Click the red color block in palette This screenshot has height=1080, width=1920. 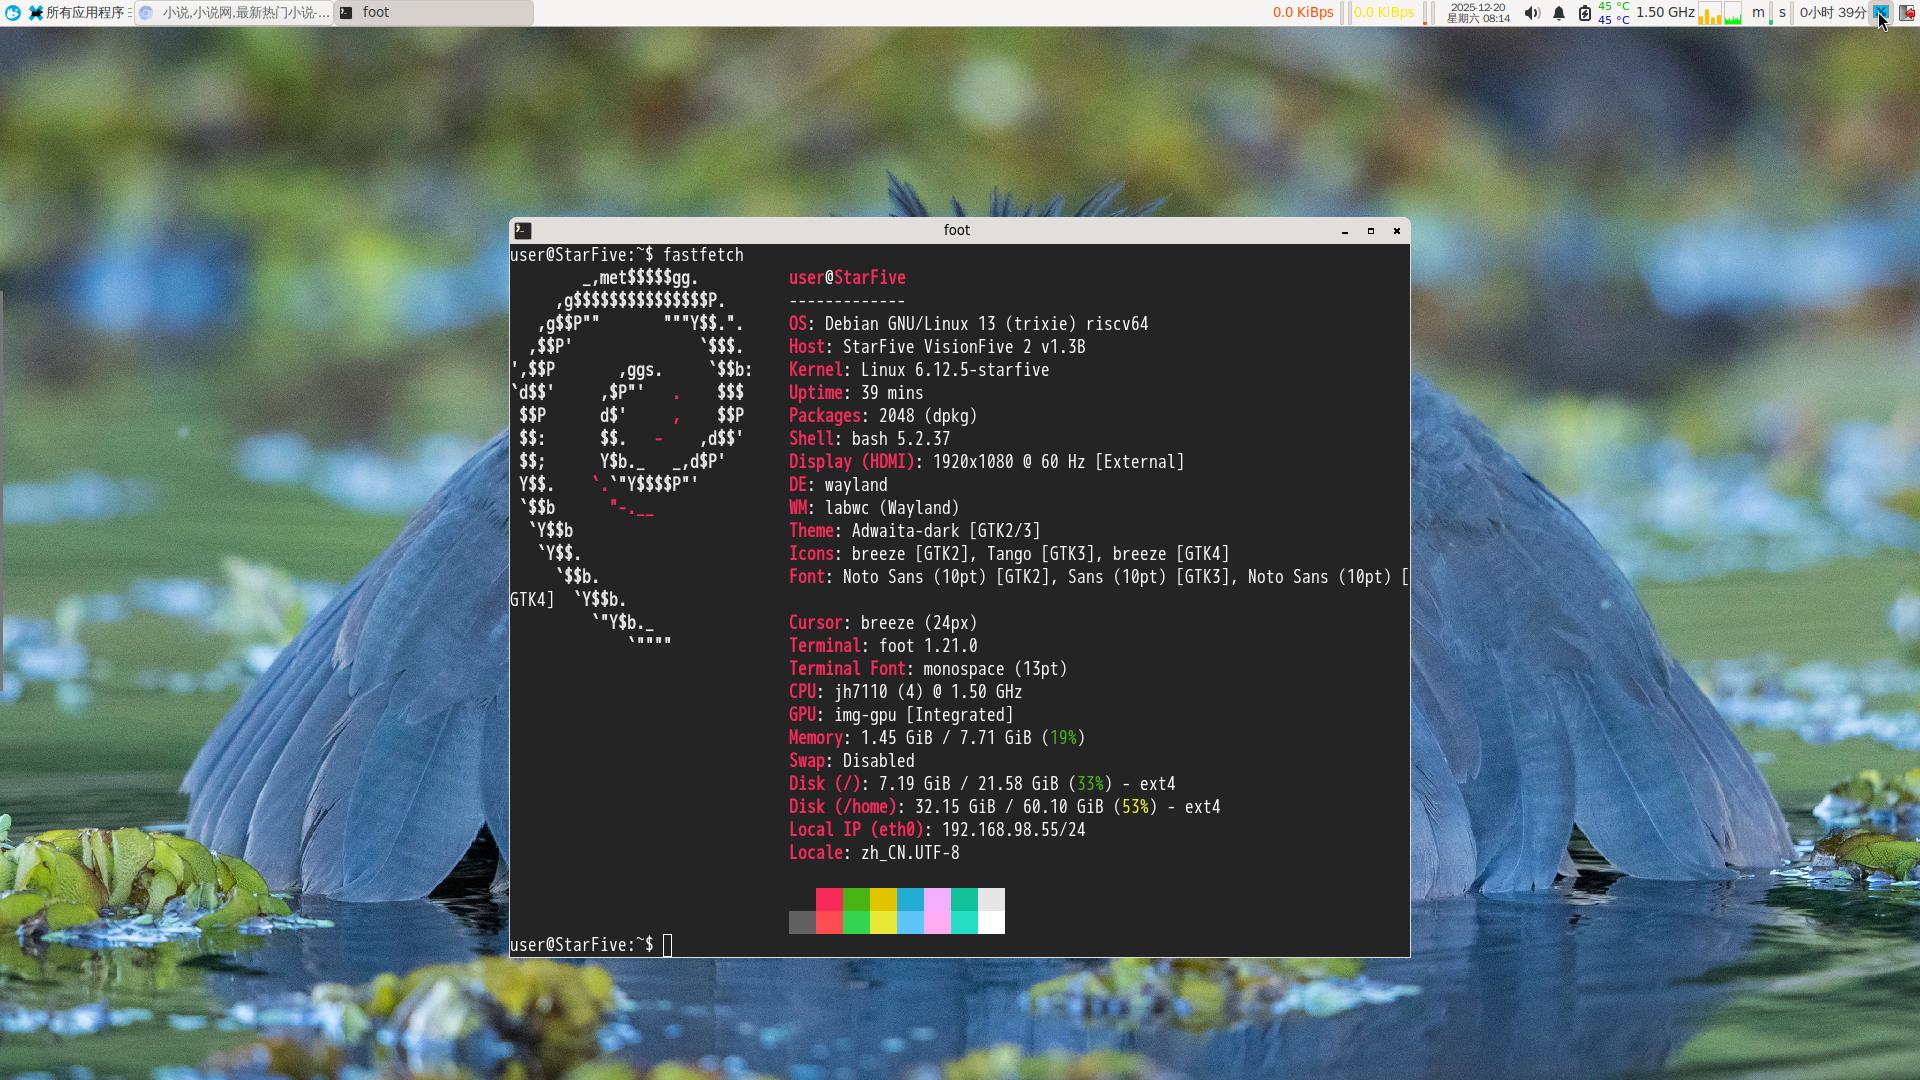coord(829,899)
